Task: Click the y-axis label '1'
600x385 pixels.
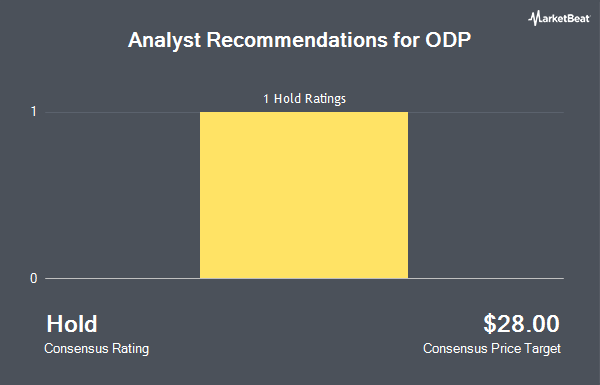Action: [34, 112]
